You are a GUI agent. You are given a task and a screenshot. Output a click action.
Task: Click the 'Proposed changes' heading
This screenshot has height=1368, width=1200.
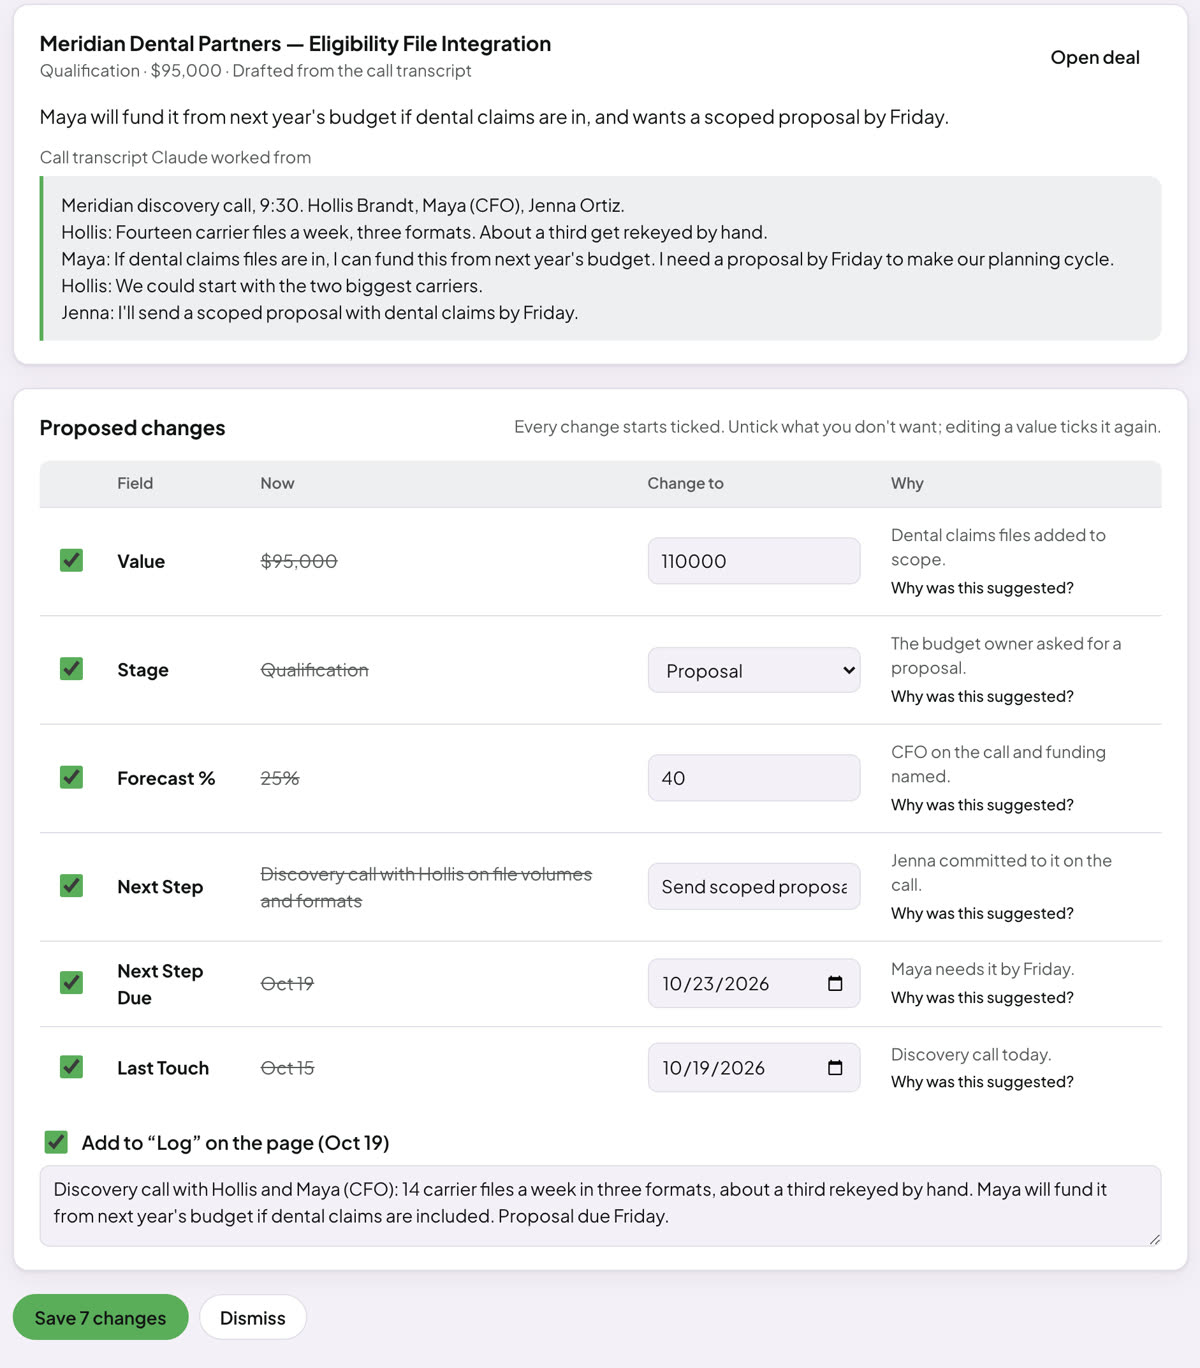(132, 428)
